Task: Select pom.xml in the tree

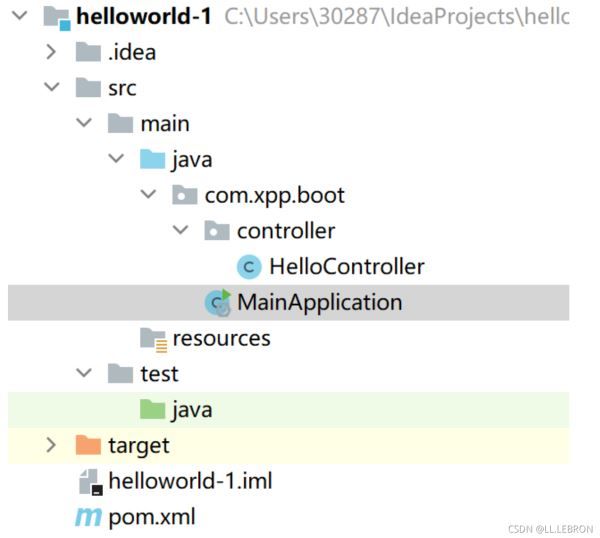Action: coord(152,517)
